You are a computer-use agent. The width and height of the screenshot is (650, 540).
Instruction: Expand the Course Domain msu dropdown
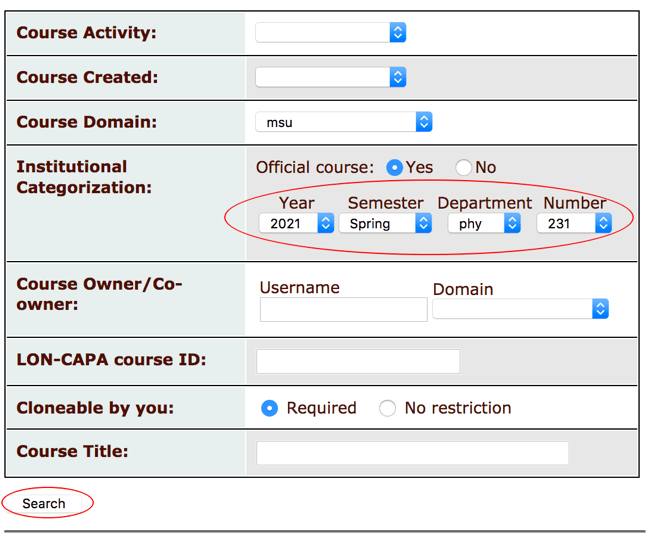[343, 122]
